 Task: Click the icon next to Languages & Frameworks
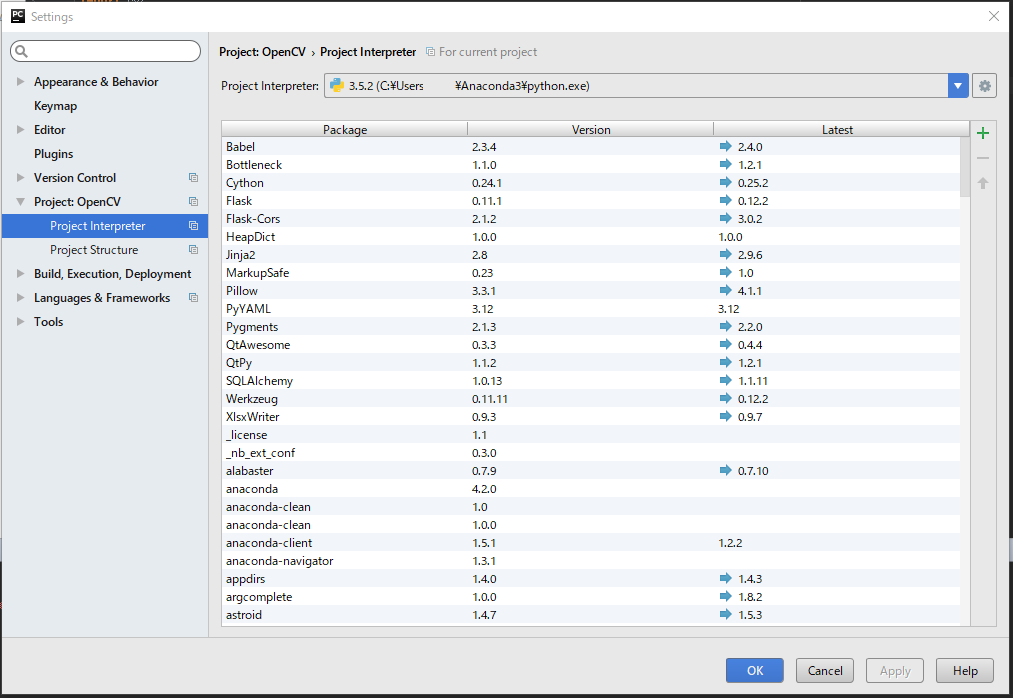tap(193, 298)
